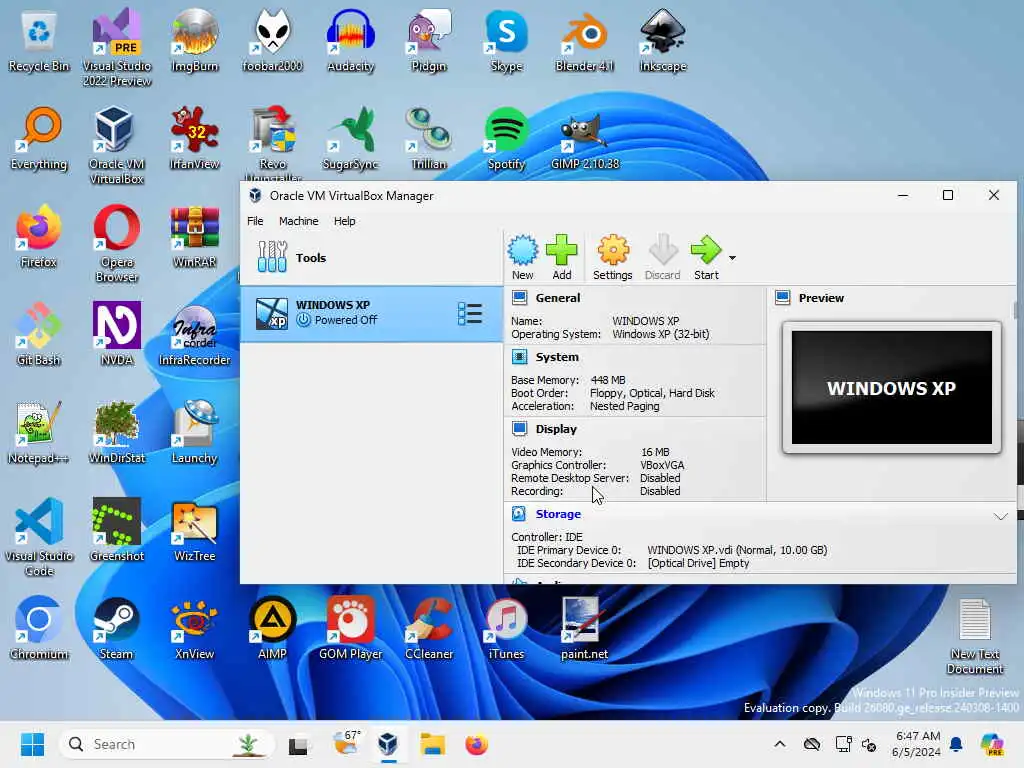Viewport: 1024px width, 768px height.
Task: Select the Tools entry in VirtualBox
Action: 372,257
